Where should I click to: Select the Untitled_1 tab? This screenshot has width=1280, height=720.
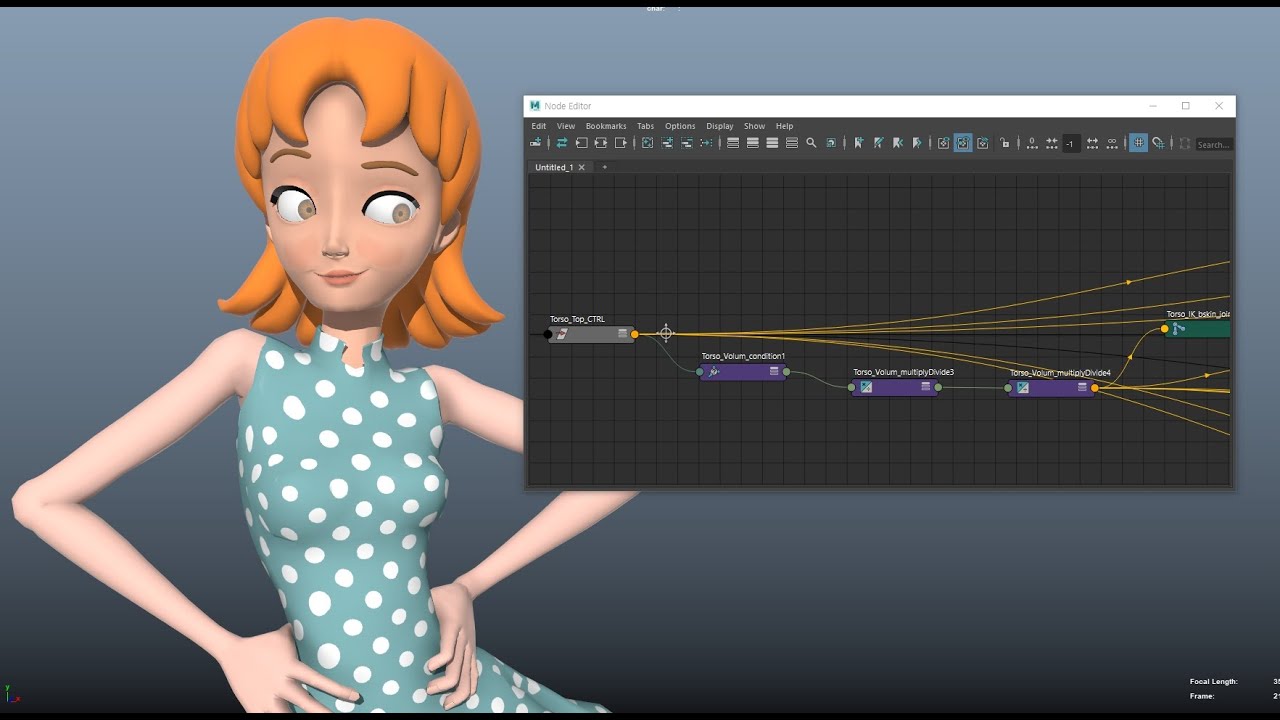click(554, 167)
